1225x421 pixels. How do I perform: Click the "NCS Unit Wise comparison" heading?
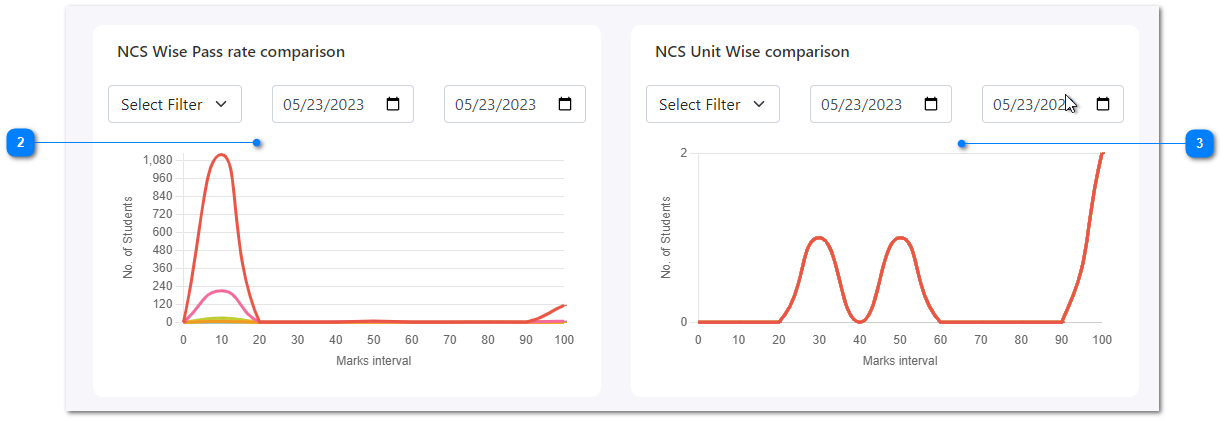752,52
